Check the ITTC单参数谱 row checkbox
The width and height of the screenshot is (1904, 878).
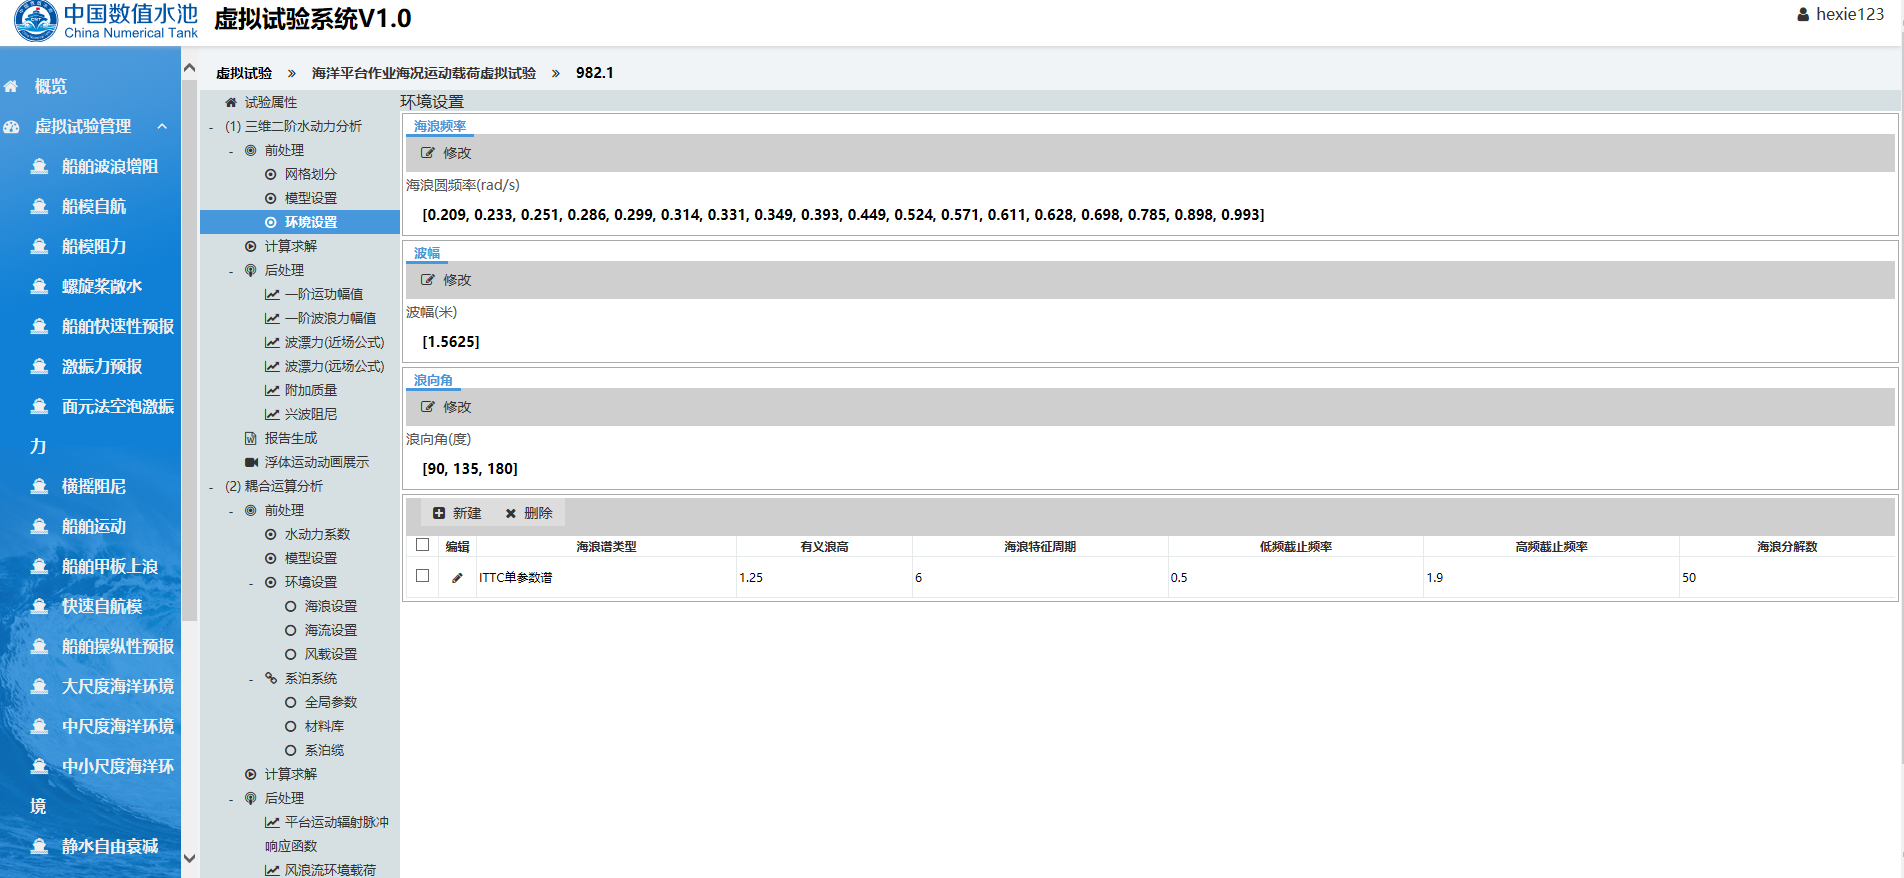click(x=422, y=576)
